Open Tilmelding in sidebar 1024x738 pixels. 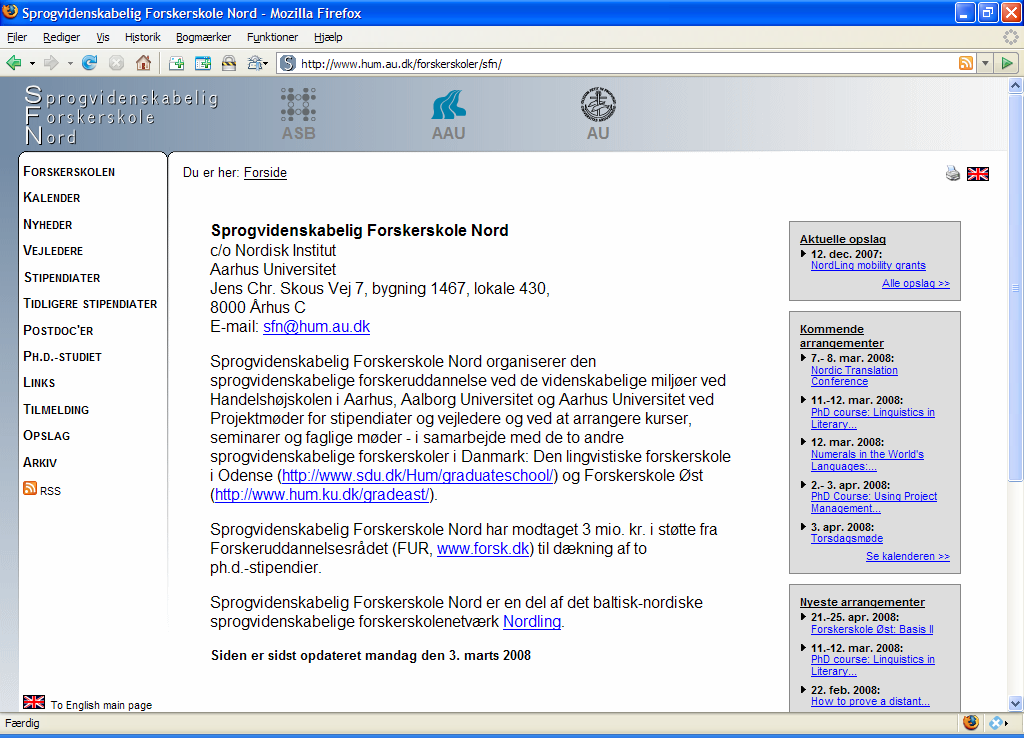[x=56, y=409]
